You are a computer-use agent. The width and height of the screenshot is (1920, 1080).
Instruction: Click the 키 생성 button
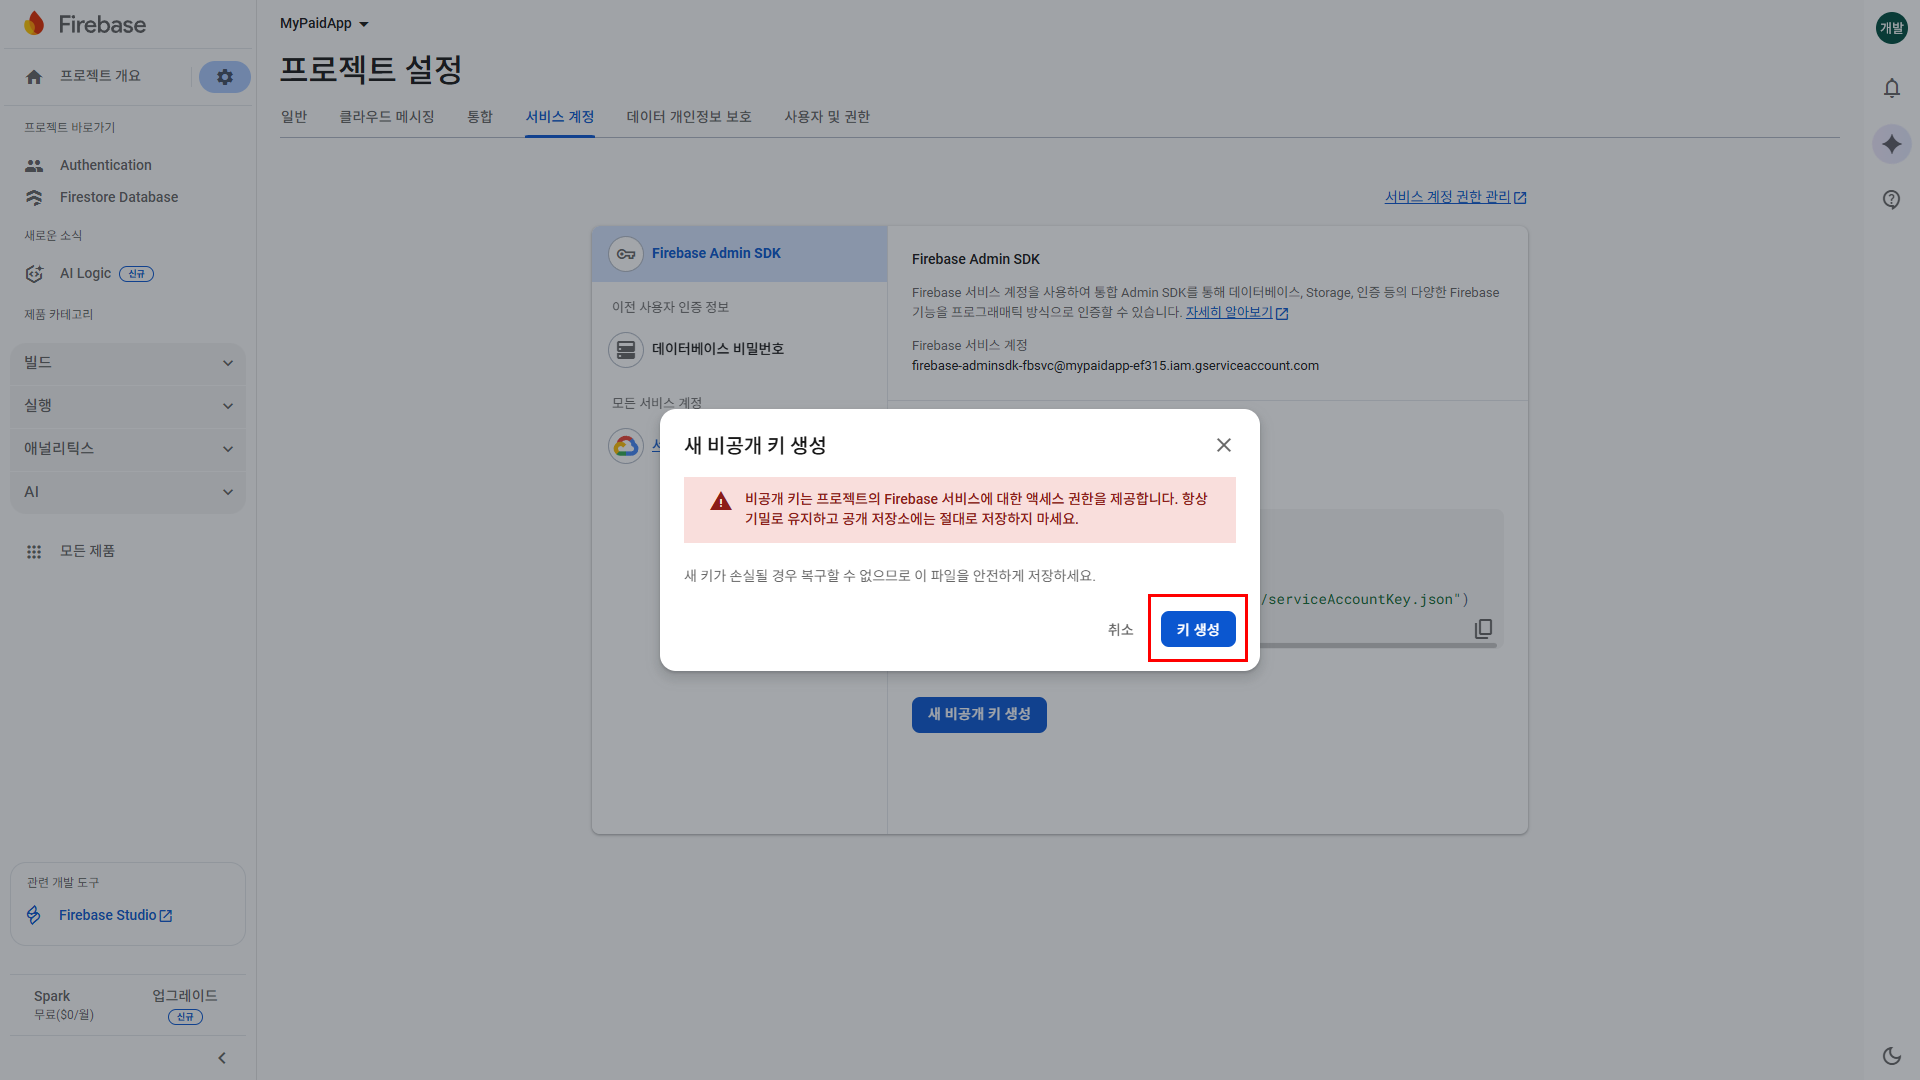click(x=1197, y=629)
